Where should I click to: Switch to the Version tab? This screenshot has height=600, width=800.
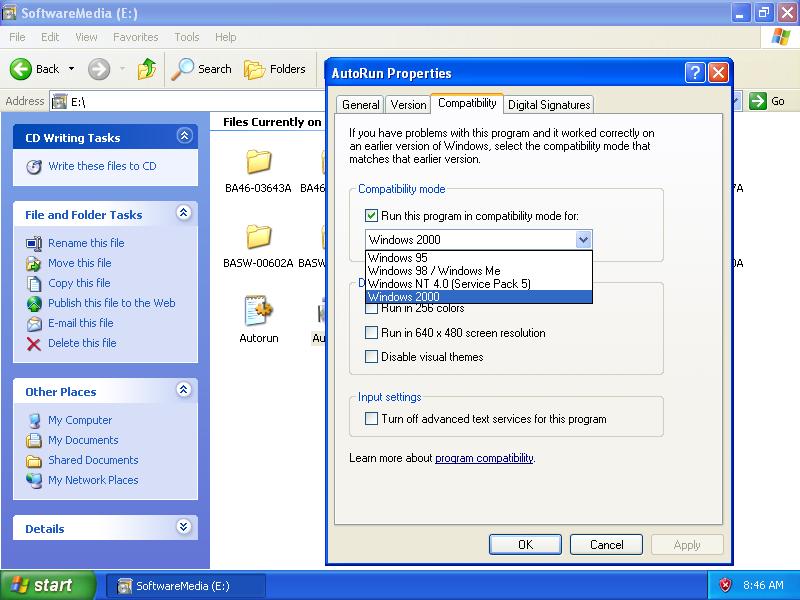pyautogui.click(x=408, y=105)
